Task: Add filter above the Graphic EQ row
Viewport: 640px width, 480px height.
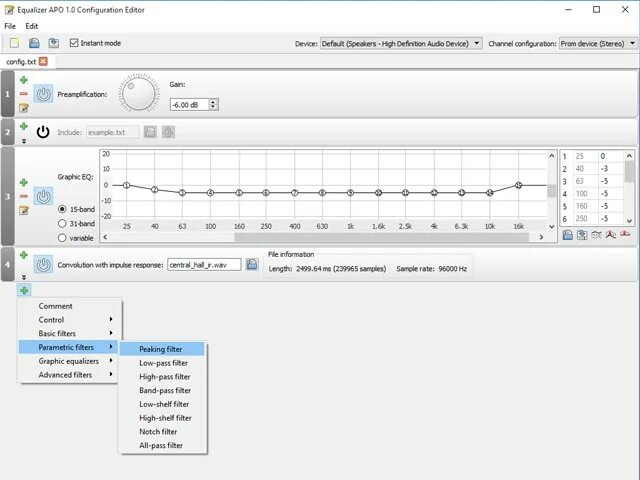Action: (x=24, y=182)
